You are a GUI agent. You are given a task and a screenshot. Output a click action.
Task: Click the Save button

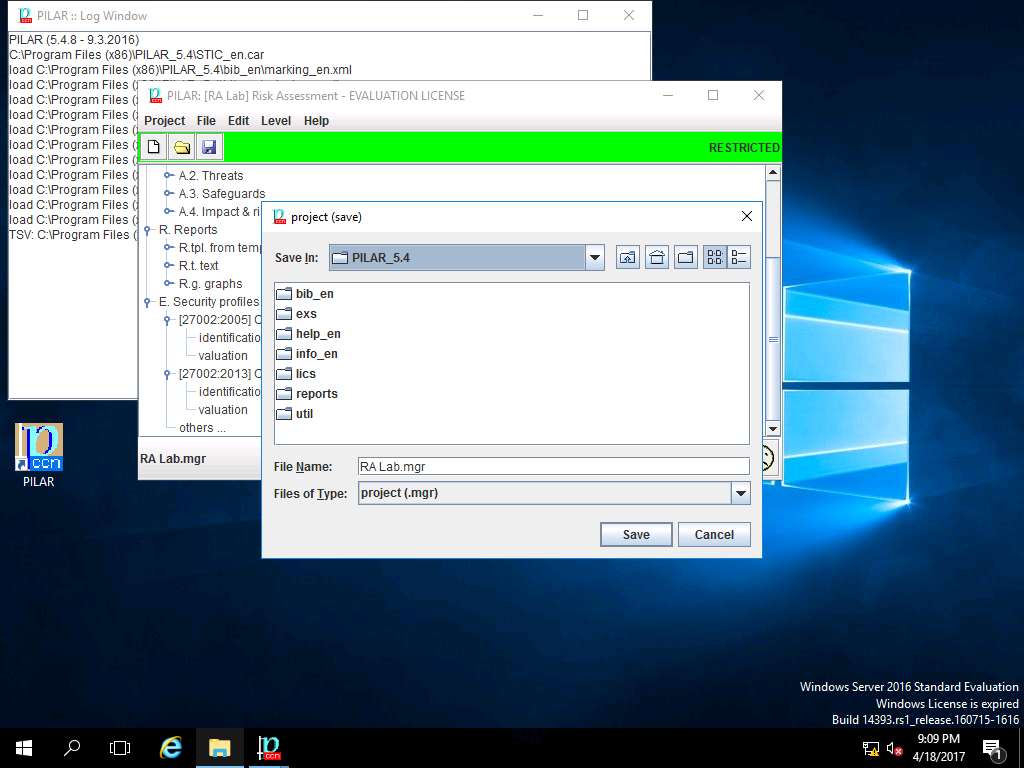pyautogui.click(x=636, y=534)
